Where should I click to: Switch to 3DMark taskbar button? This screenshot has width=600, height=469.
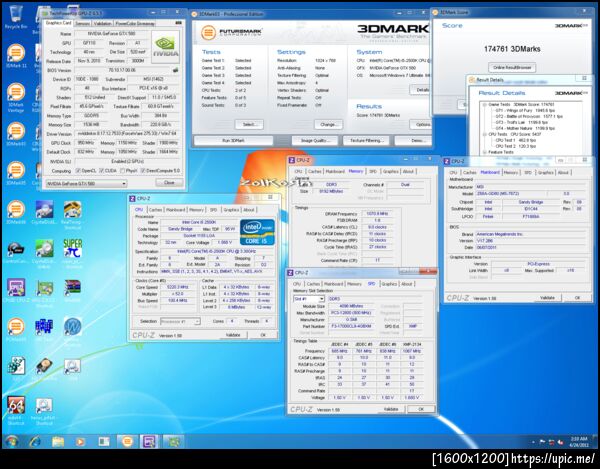pos(127,442)
